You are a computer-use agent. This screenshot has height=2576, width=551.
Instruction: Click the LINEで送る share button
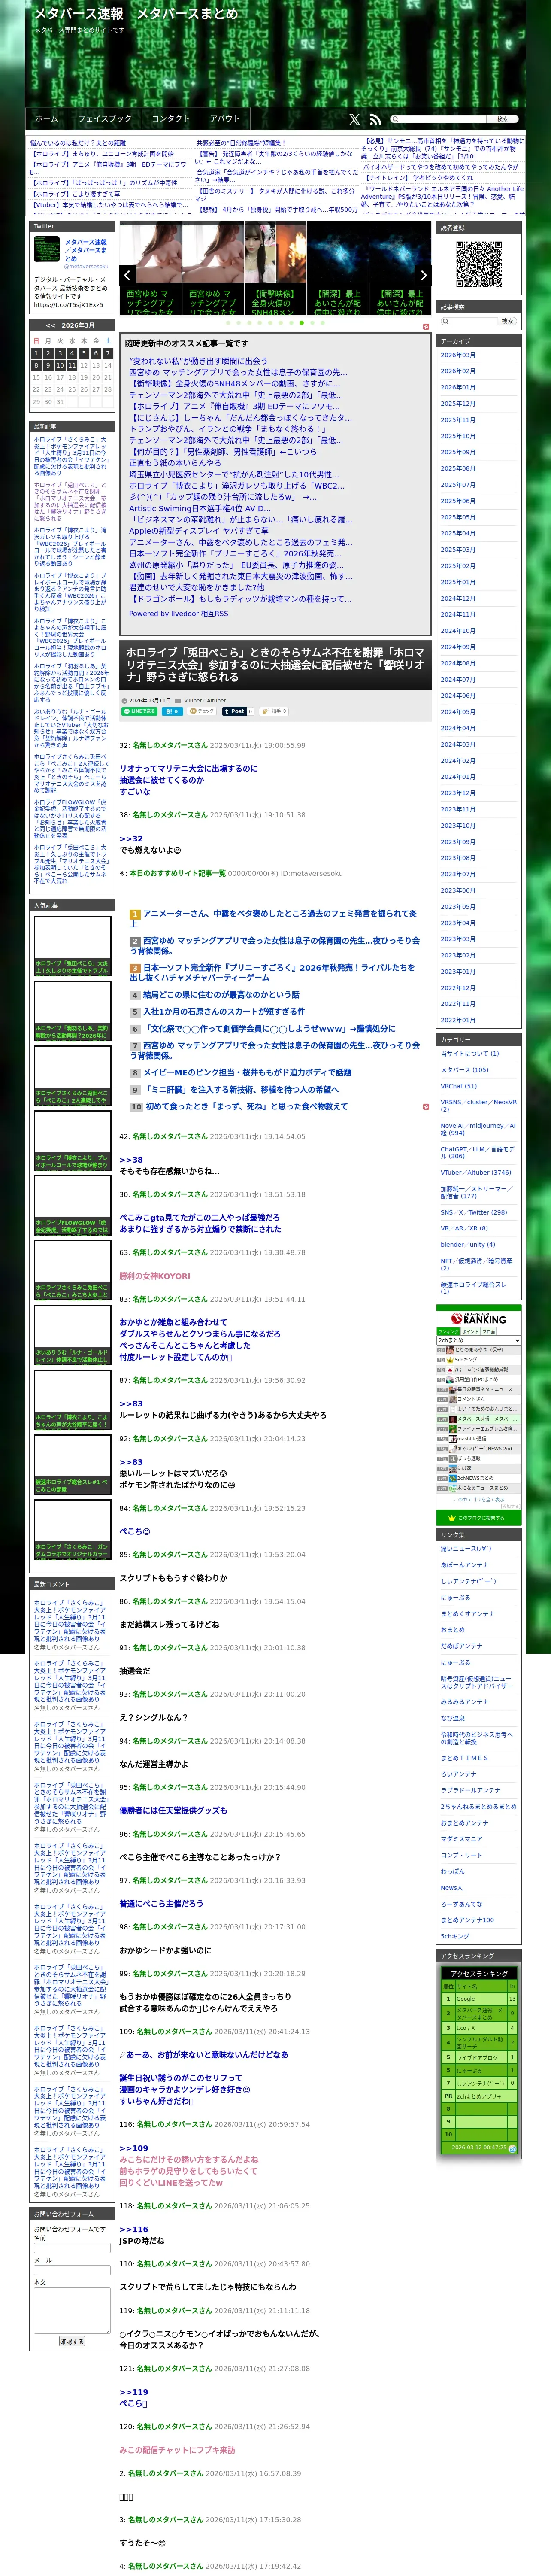[x=139, y=711]
